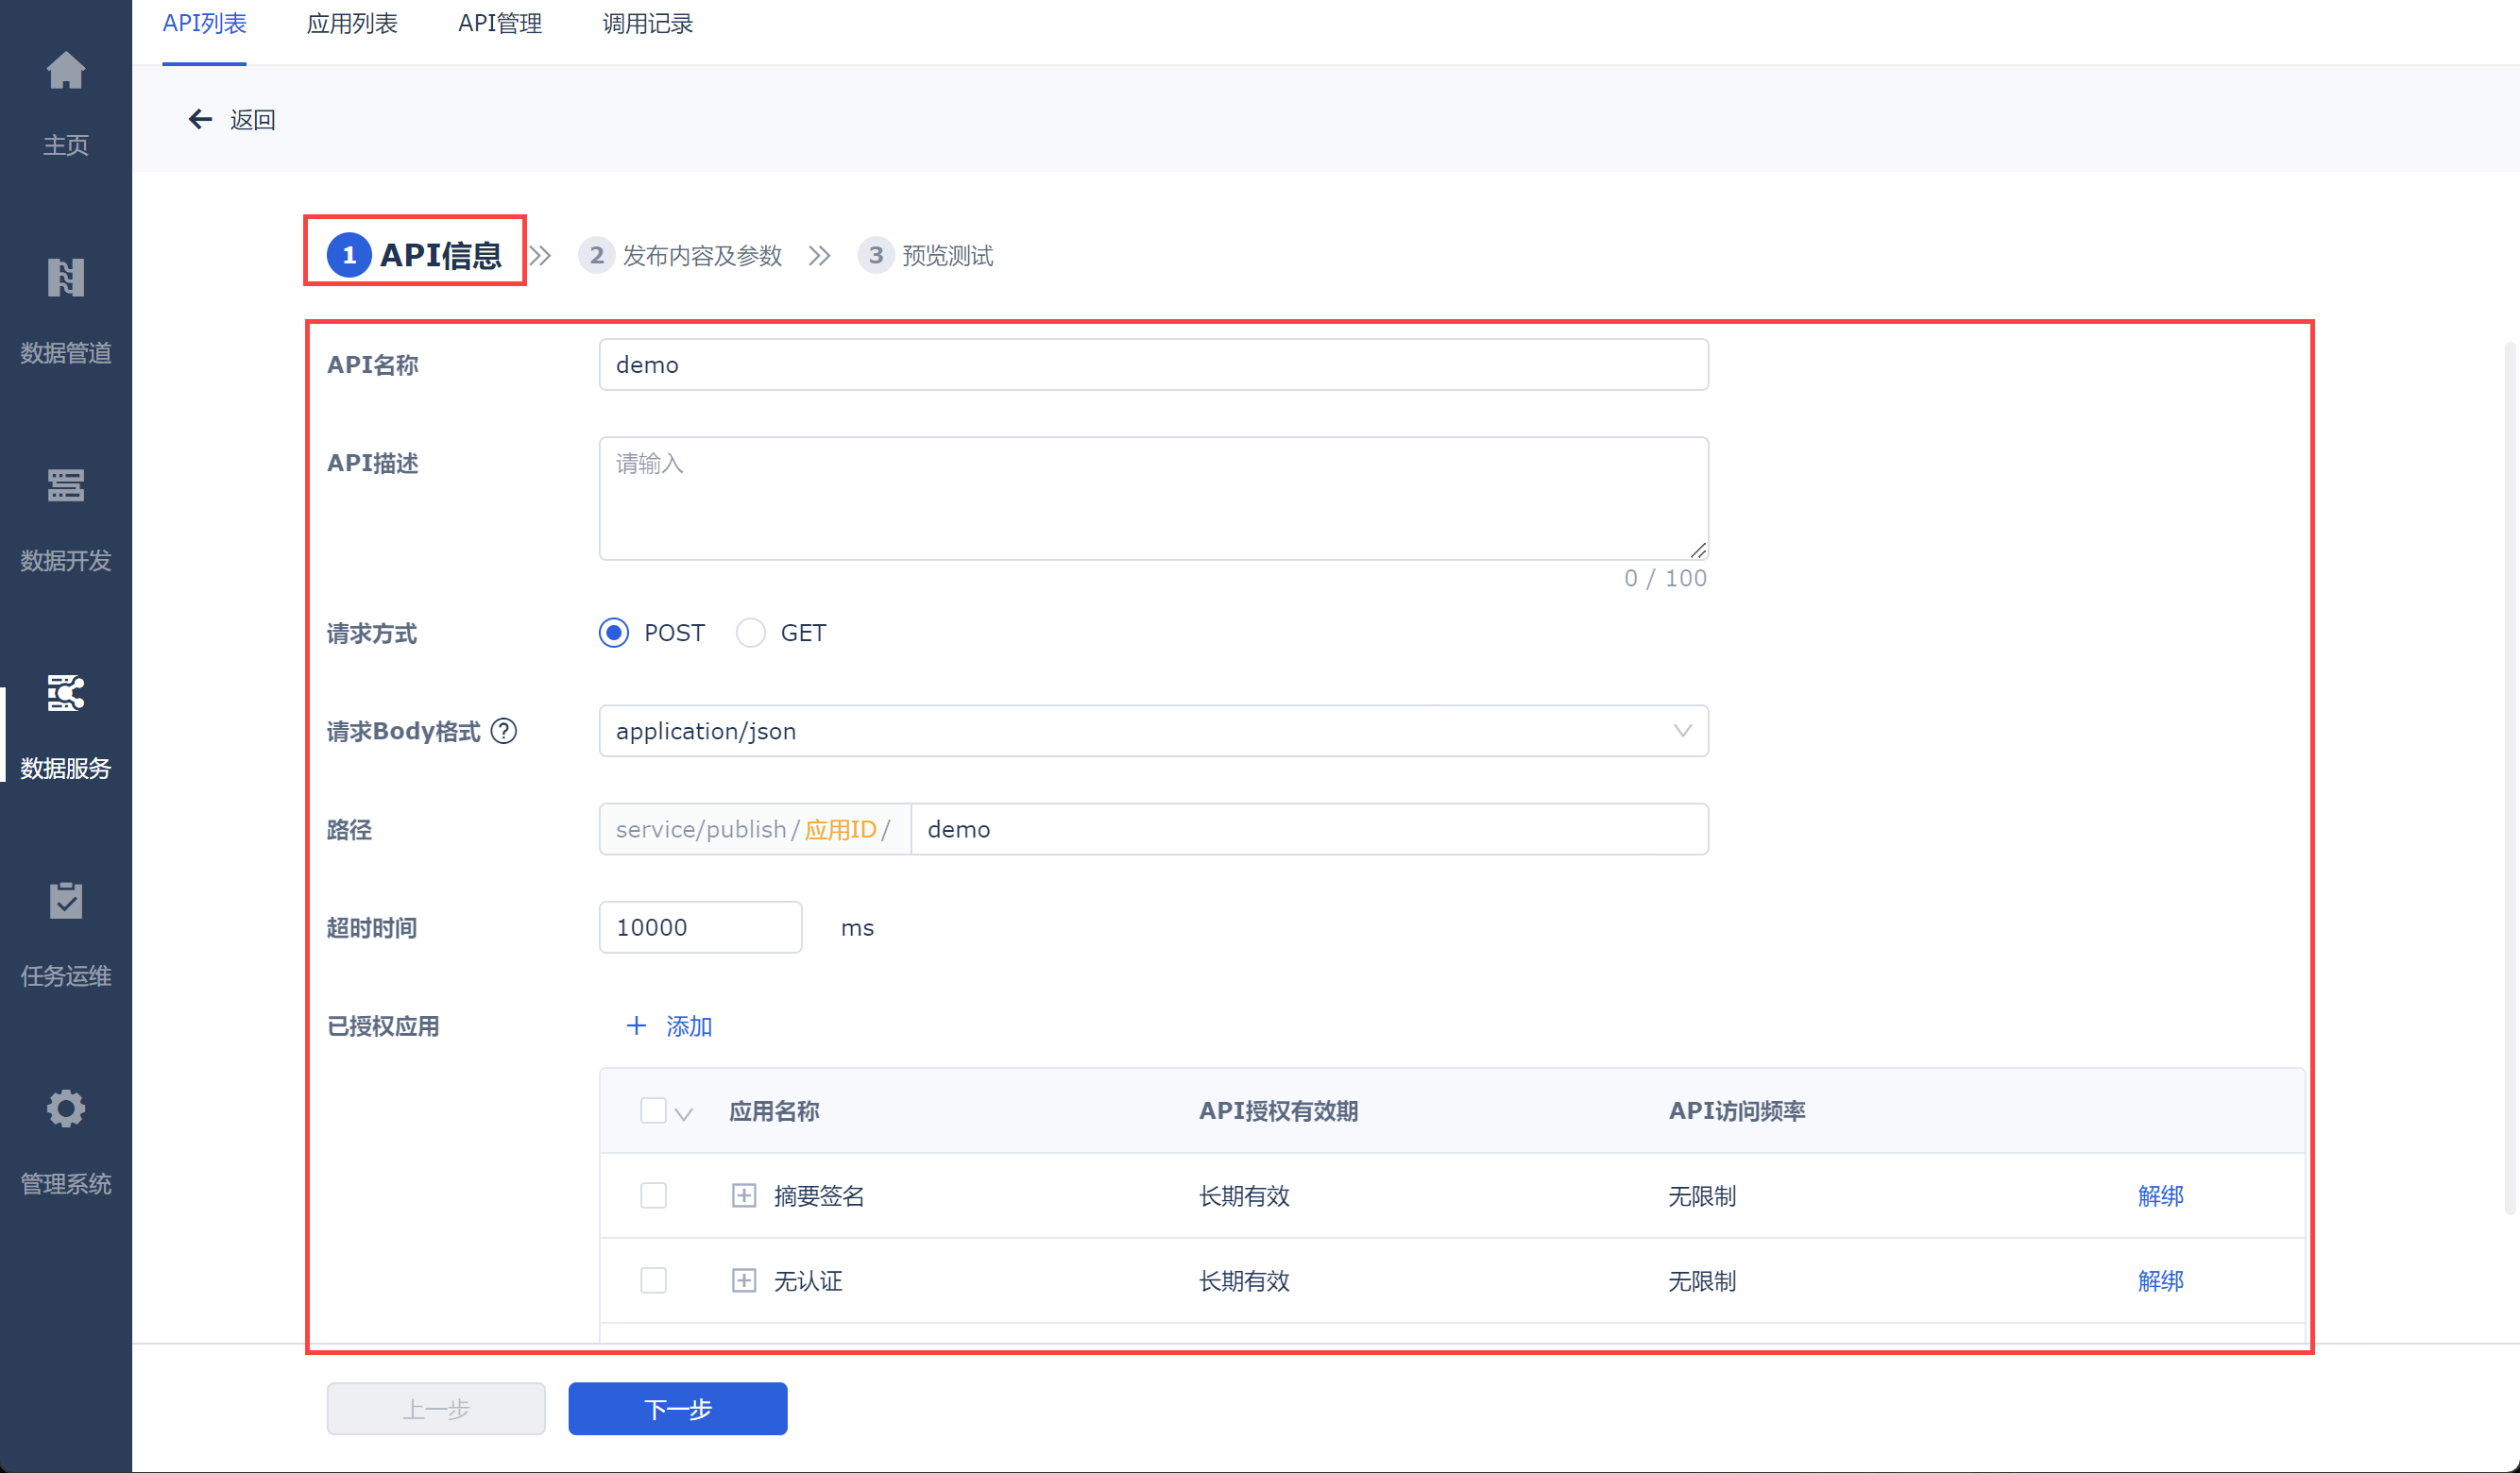2520x1473 pixels.
Task: Open the Data Development (数据开发) sidebar icon
Action: tap(66, 486)
